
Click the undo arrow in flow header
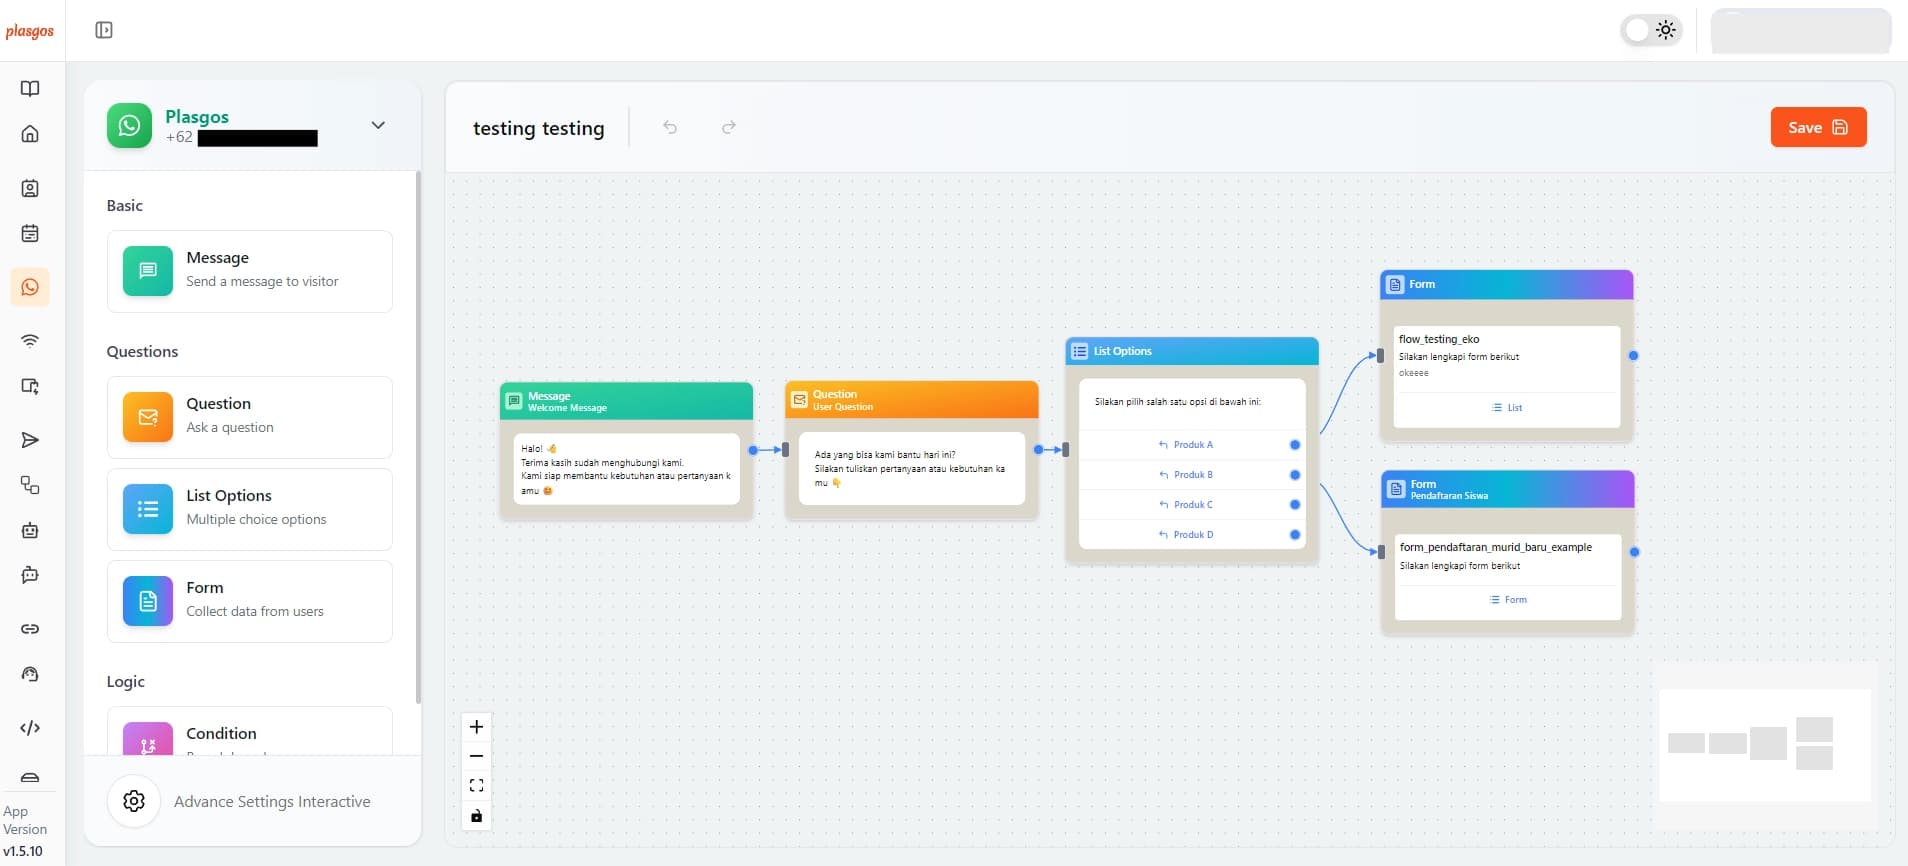pyautogui.click(x=670, y=127)
